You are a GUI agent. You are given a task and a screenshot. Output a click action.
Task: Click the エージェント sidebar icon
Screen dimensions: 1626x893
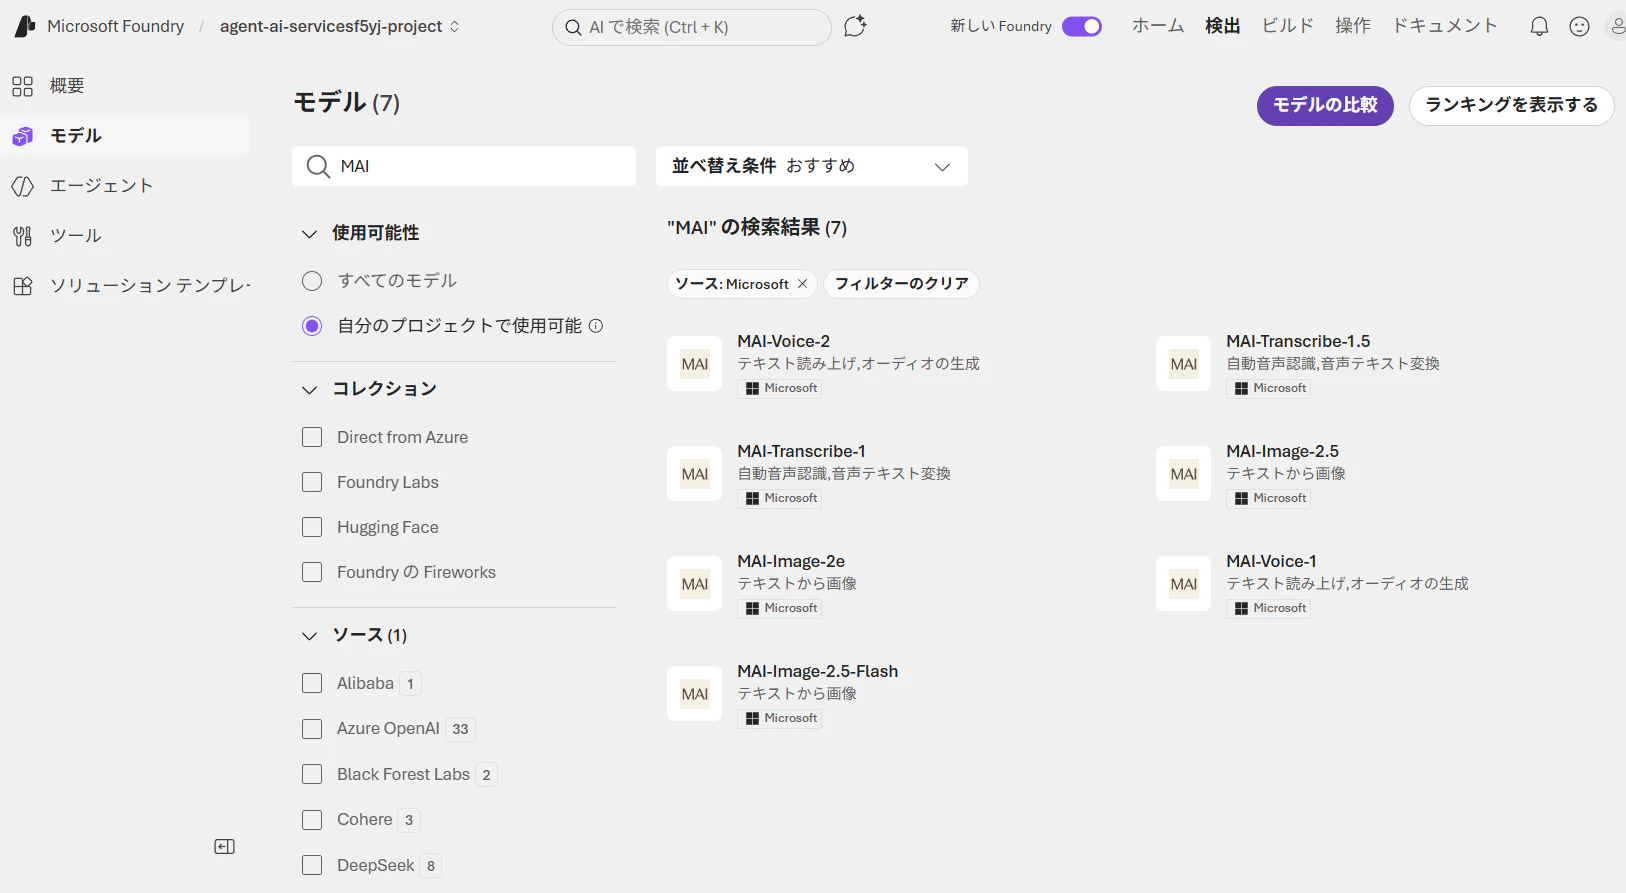pyautogui.click(x=23, y=186)
